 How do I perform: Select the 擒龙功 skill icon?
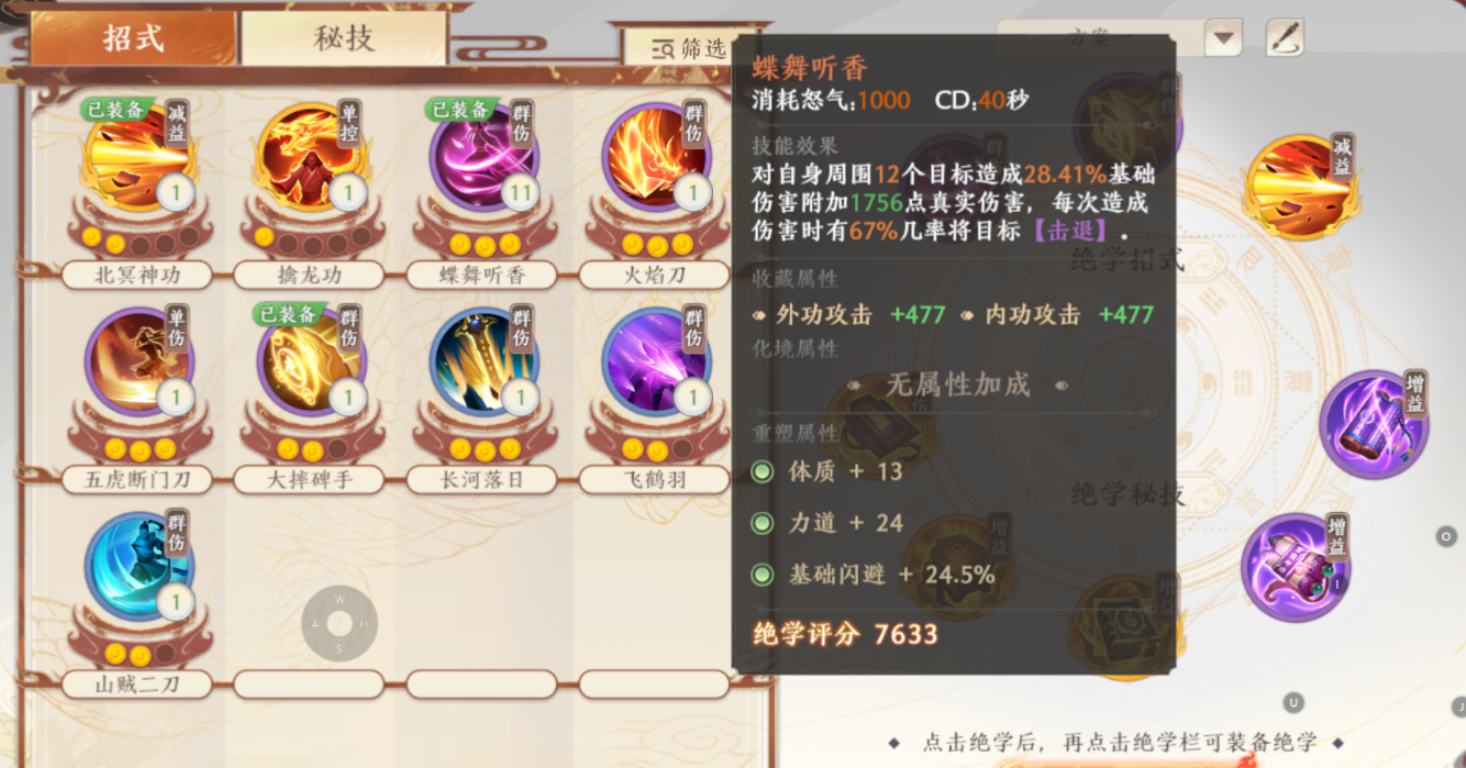point(311,158)
